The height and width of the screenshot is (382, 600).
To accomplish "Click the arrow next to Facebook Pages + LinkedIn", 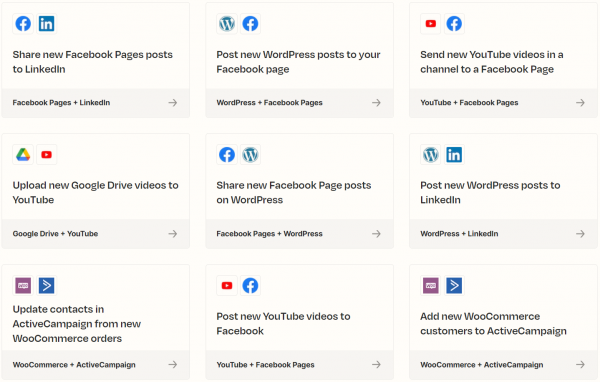I will 173,103.
